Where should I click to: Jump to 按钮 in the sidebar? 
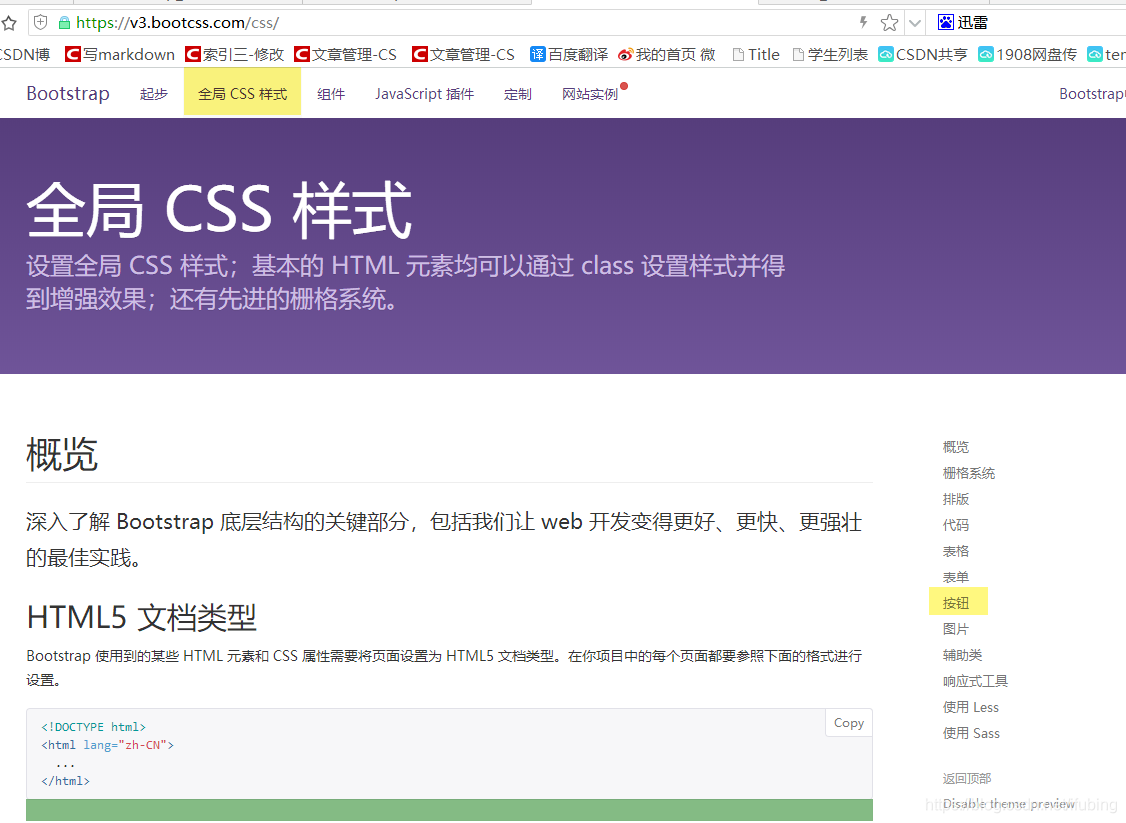click(956, 603)
